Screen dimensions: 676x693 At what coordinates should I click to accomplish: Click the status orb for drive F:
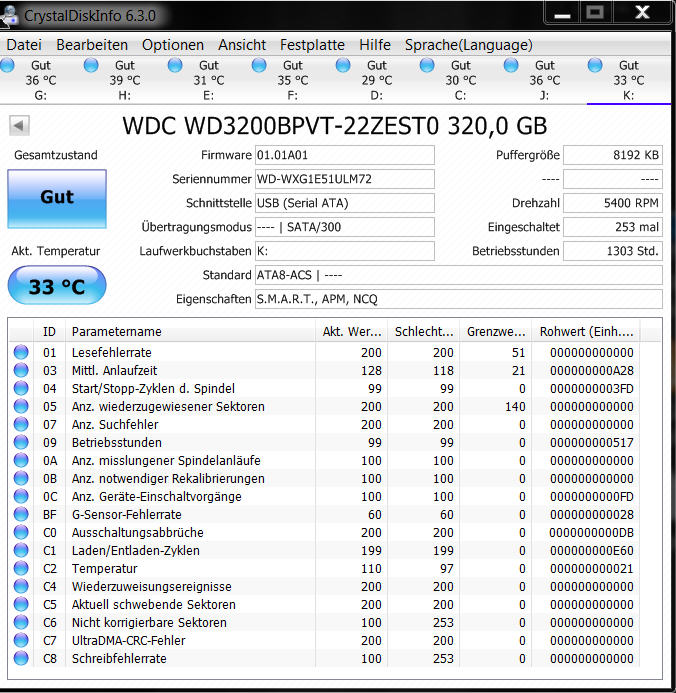tap(259, 65)
